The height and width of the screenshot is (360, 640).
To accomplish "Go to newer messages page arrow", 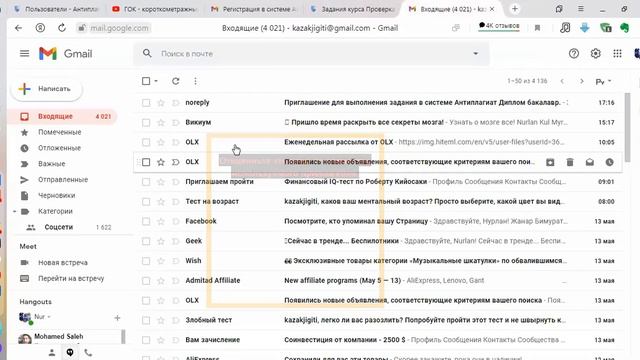I will 562,81.
